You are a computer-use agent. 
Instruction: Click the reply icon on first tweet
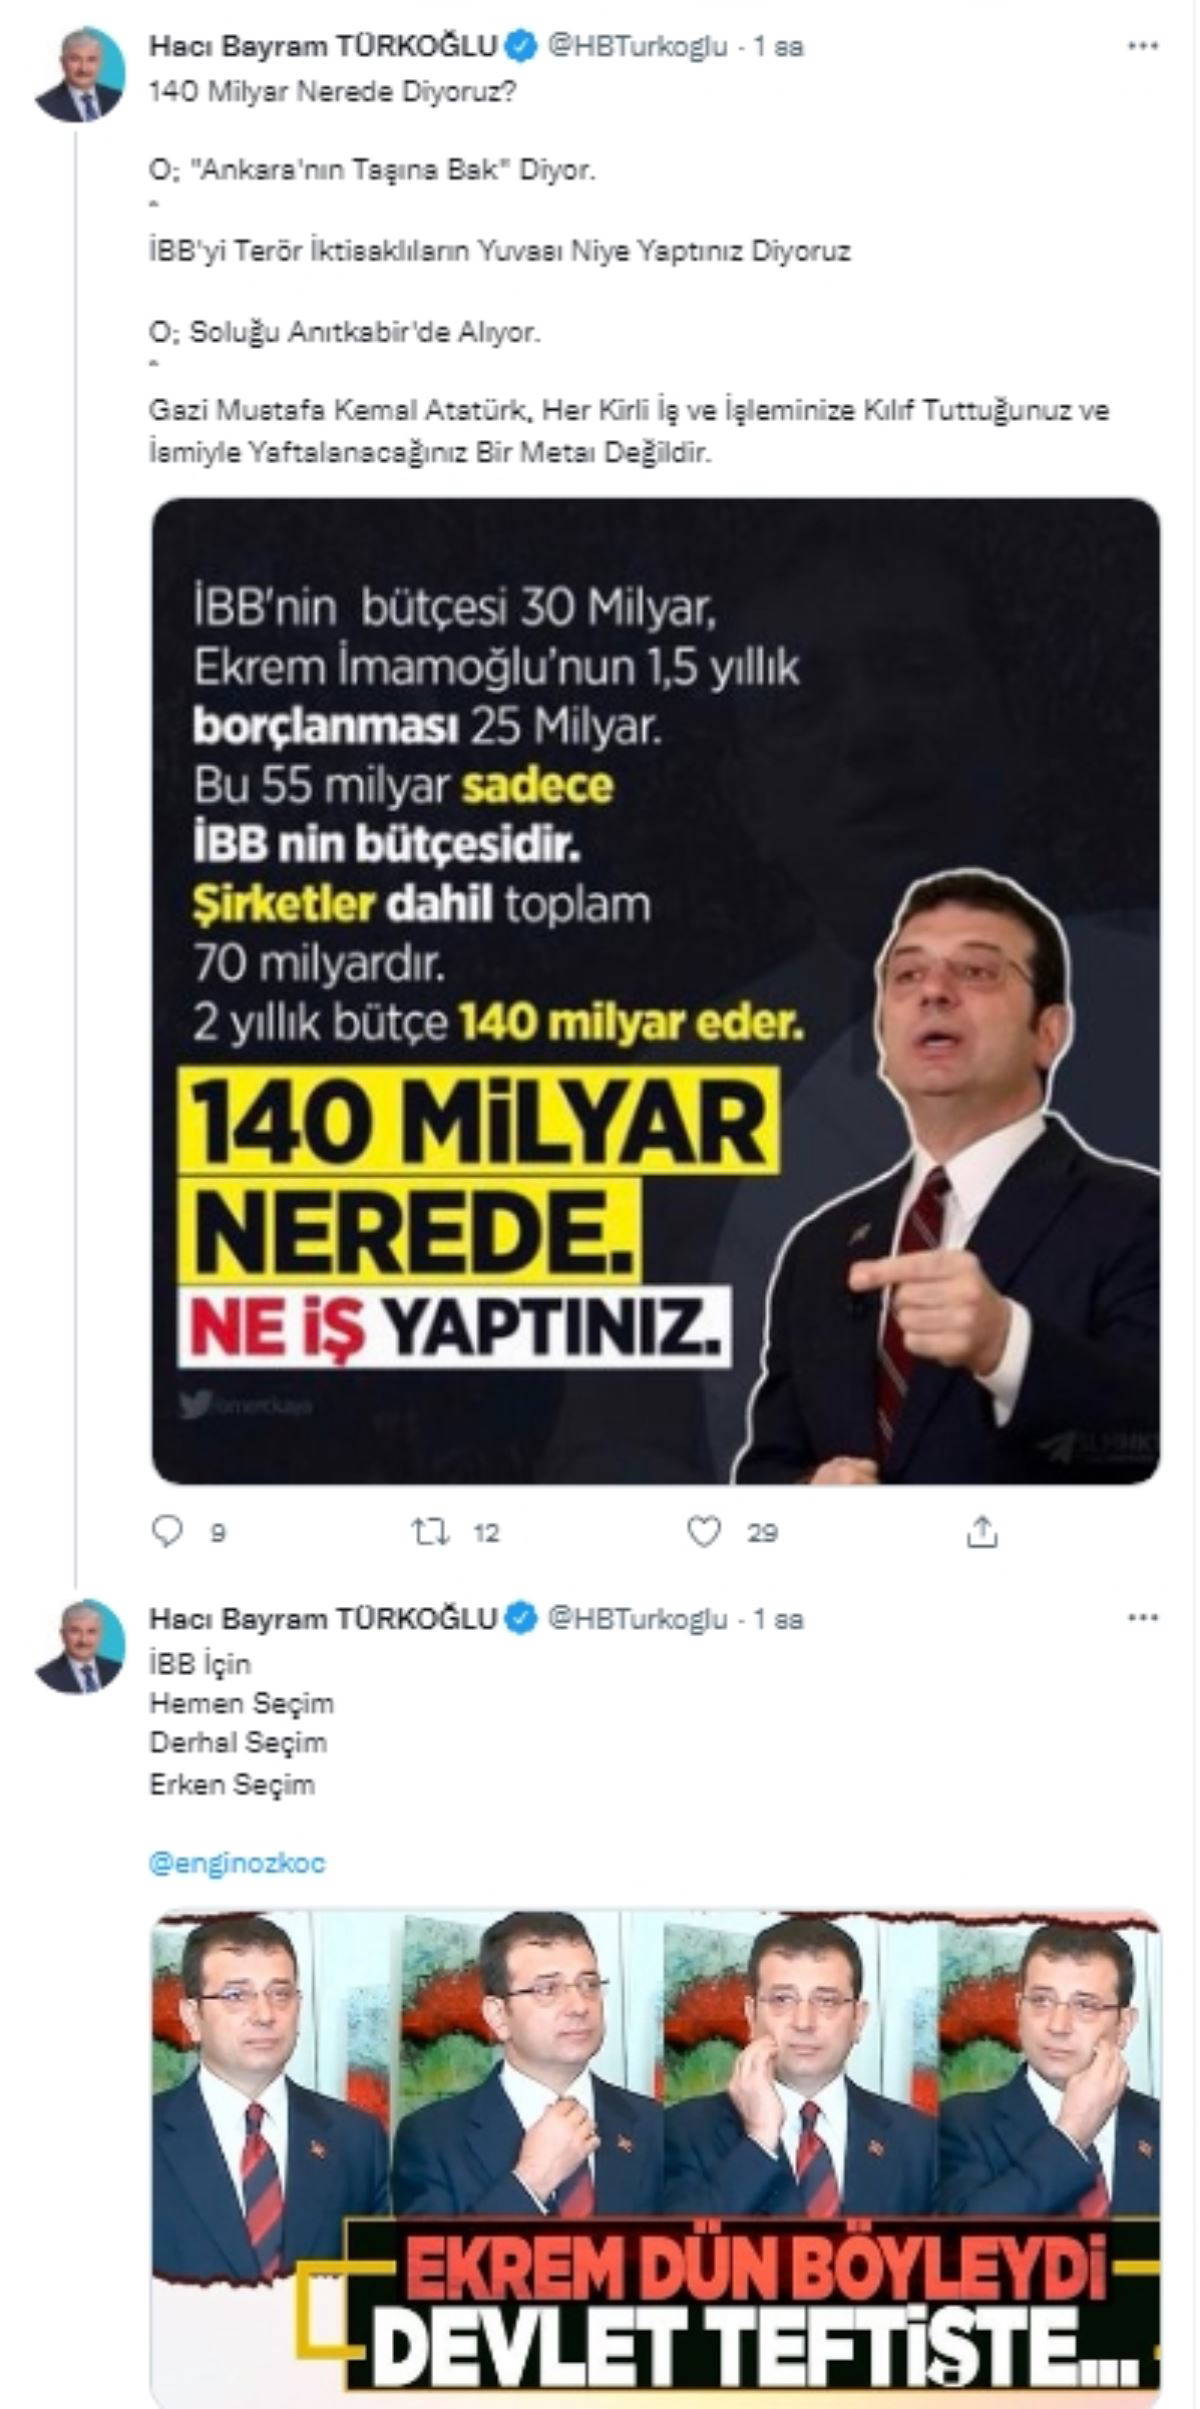coord(166,1532)
